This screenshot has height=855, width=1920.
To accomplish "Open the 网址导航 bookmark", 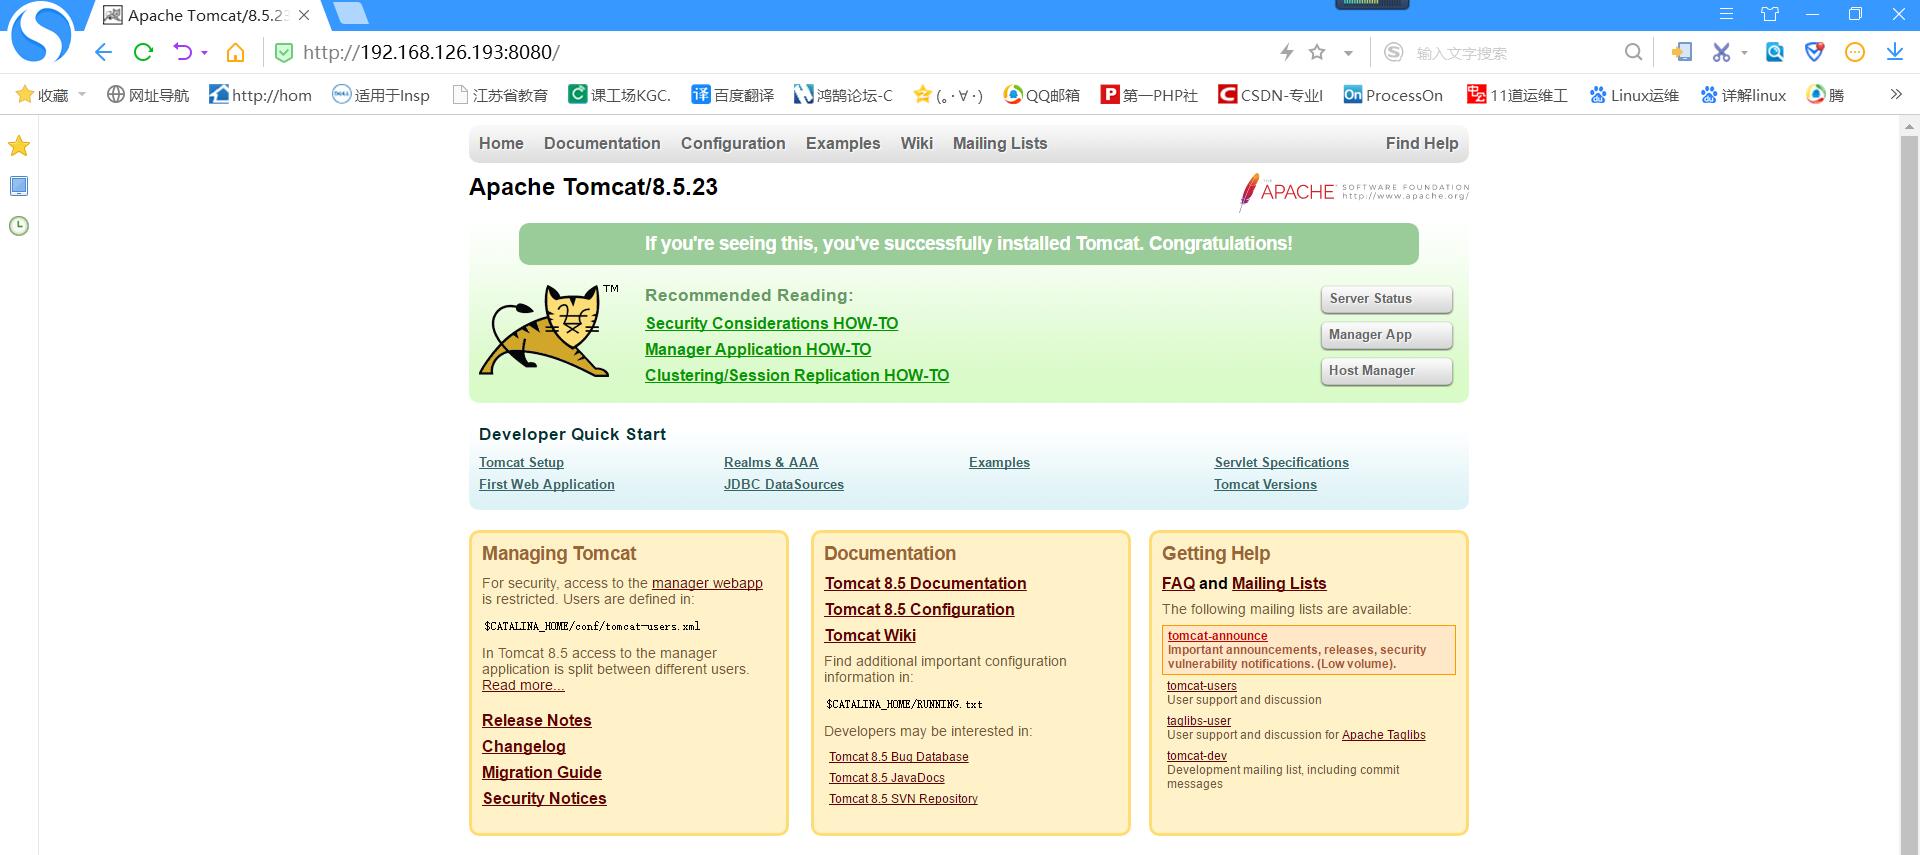I will coord(148,95).
